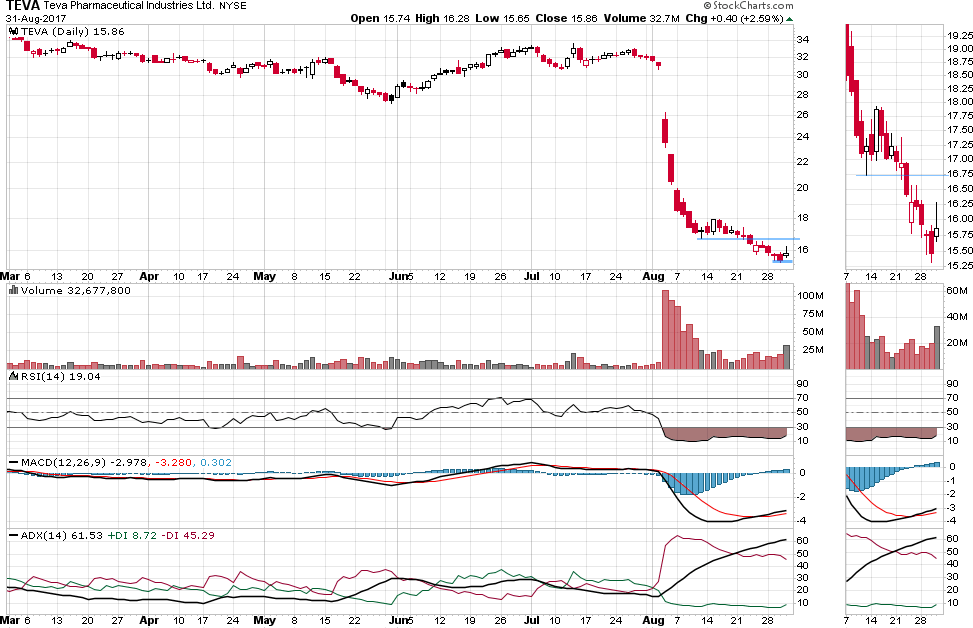The width and height of the screenshot is (973, 628).
Task: Click the Chg +0.40 (+2.59%) value
Action: tap(734, 19)
